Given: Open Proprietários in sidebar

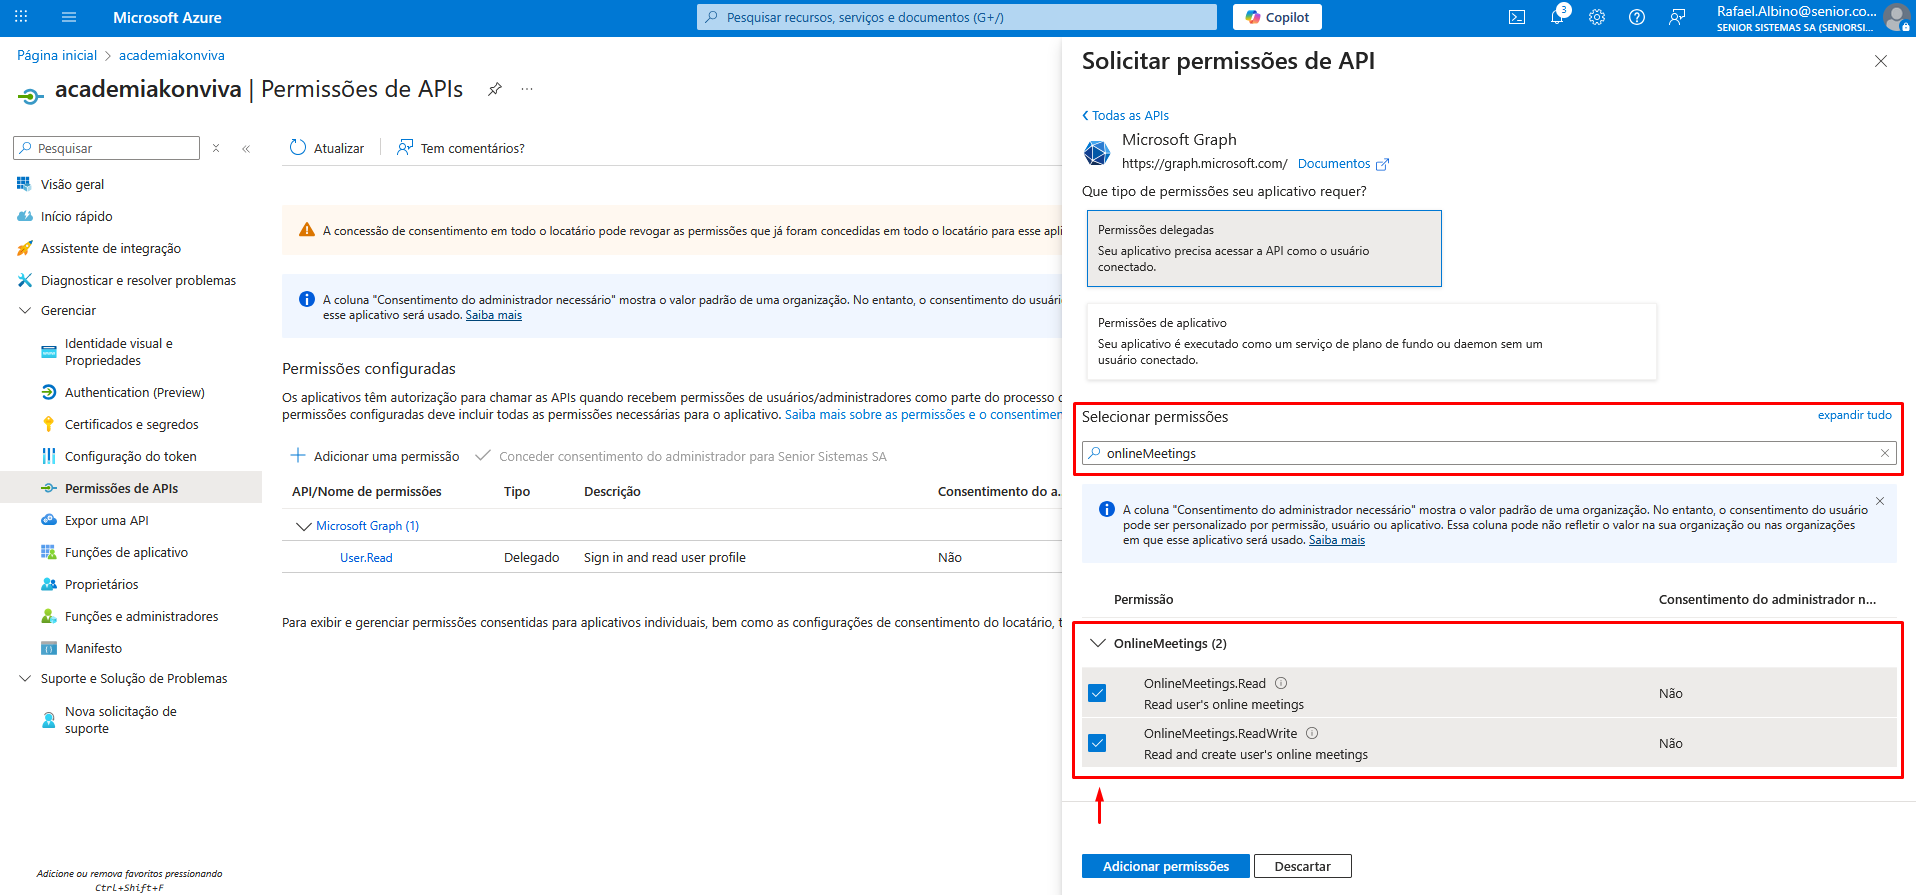Looking at the screenshot, I should [101, 584].
